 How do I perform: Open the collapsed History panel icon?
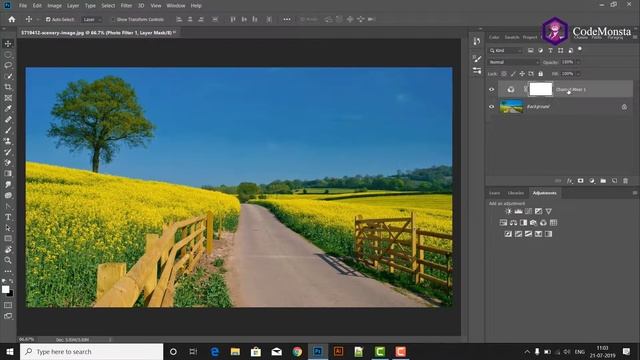(477, 41)
